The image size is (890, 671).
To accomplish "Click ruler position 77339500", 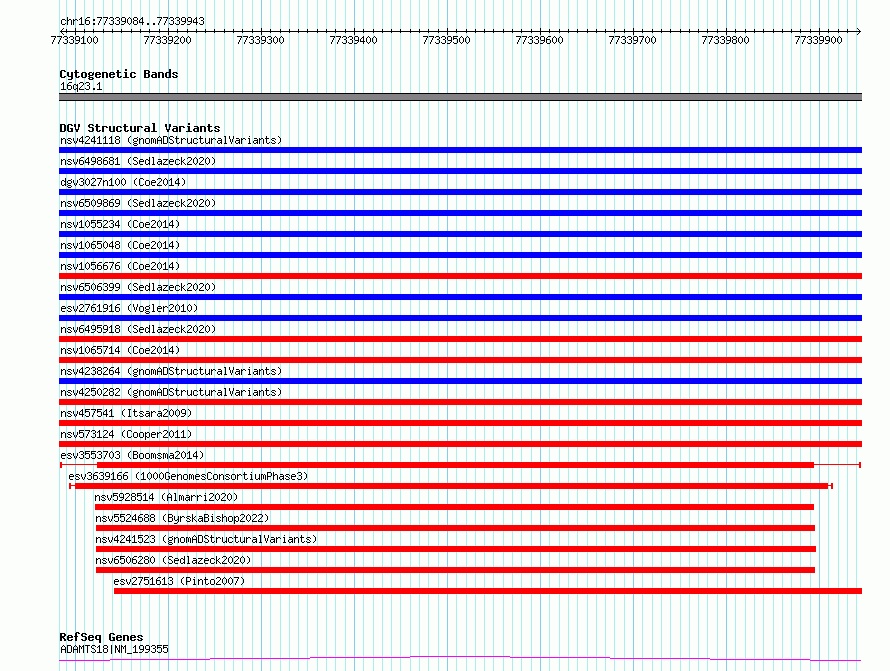I will pos(447,40).
